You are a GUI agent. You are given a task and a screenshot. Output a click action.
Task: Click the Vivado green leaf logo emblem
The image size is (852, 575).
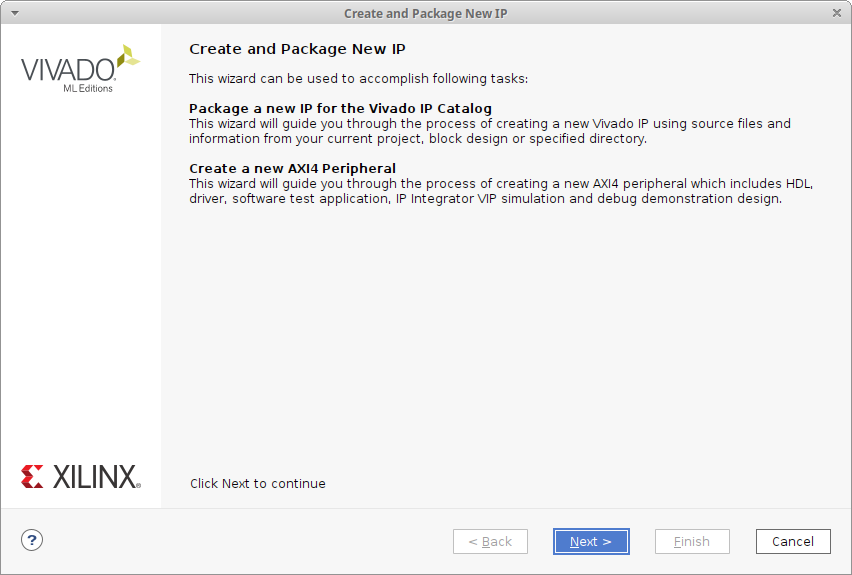click(x=128, y=57)
